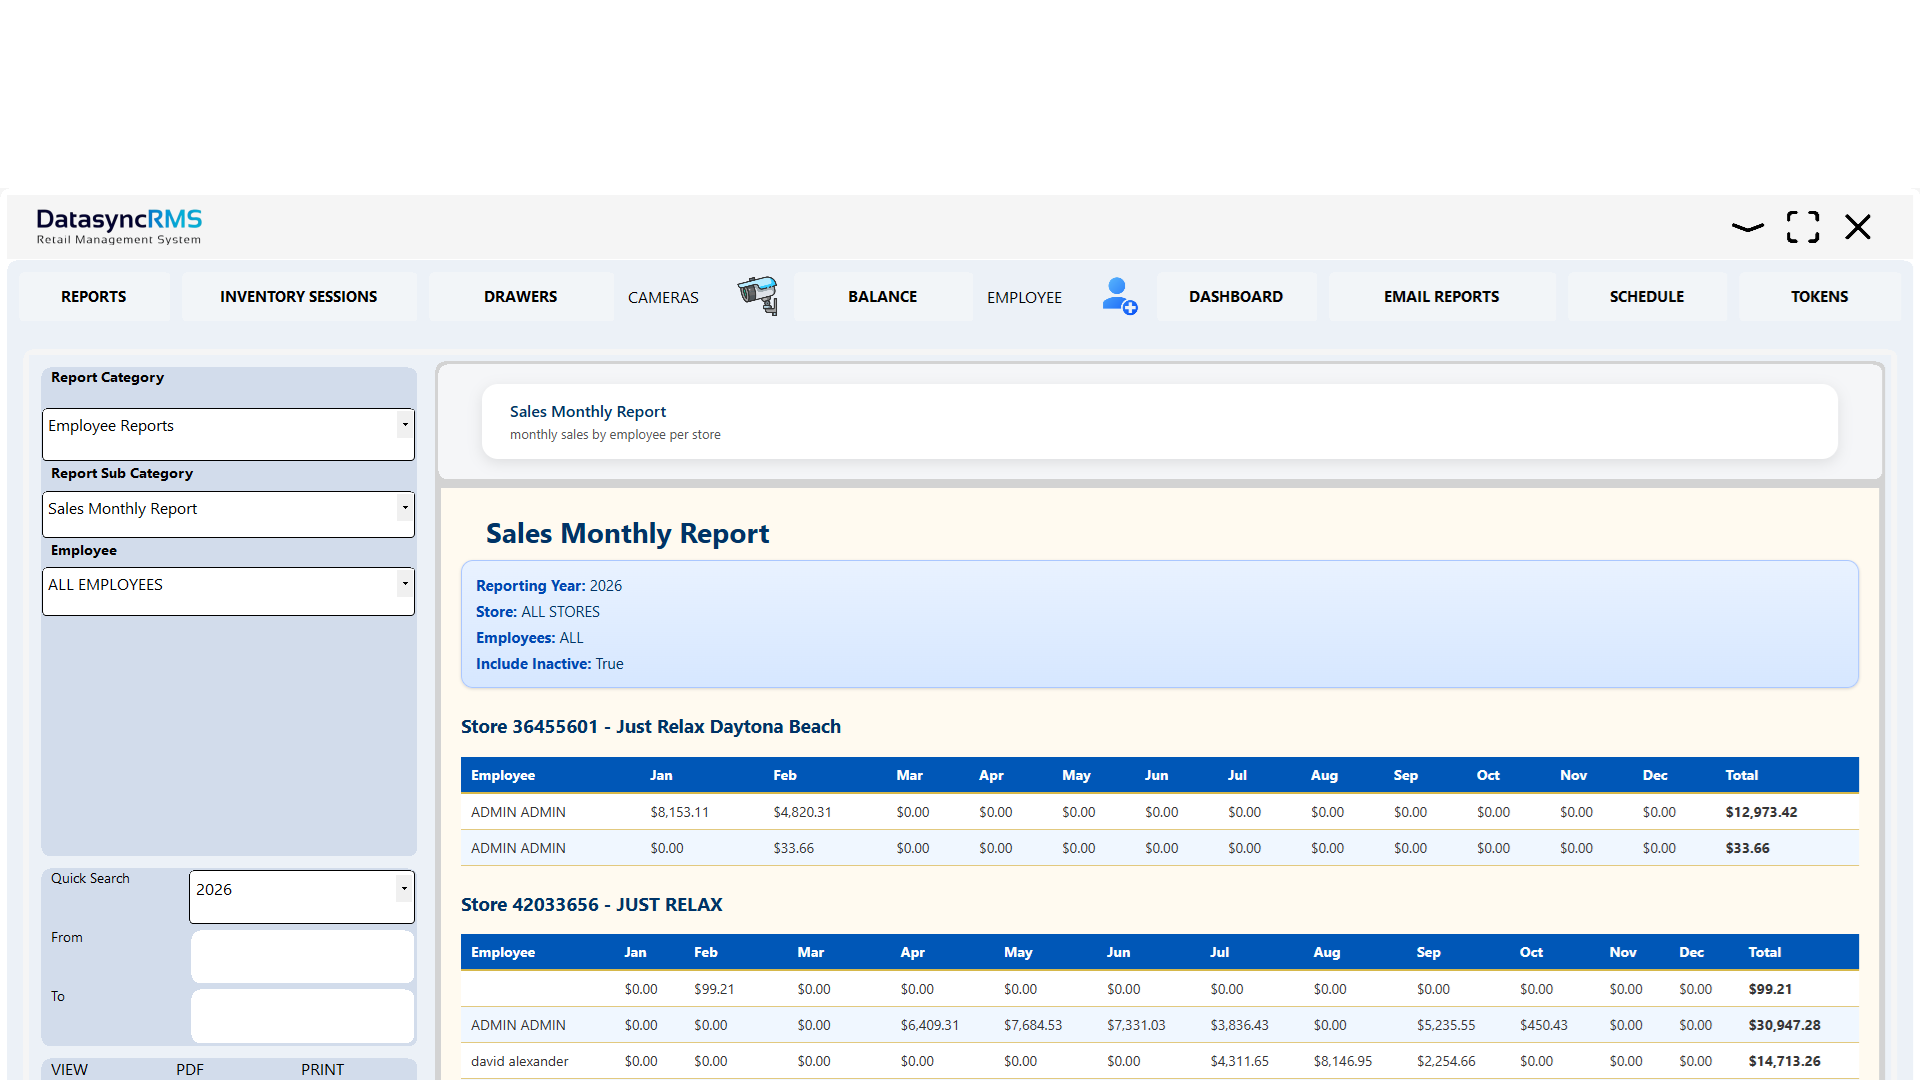Select the $4,820.31 February cell
Viewport: 1920px width, 1080px height.
click(802, 812)
